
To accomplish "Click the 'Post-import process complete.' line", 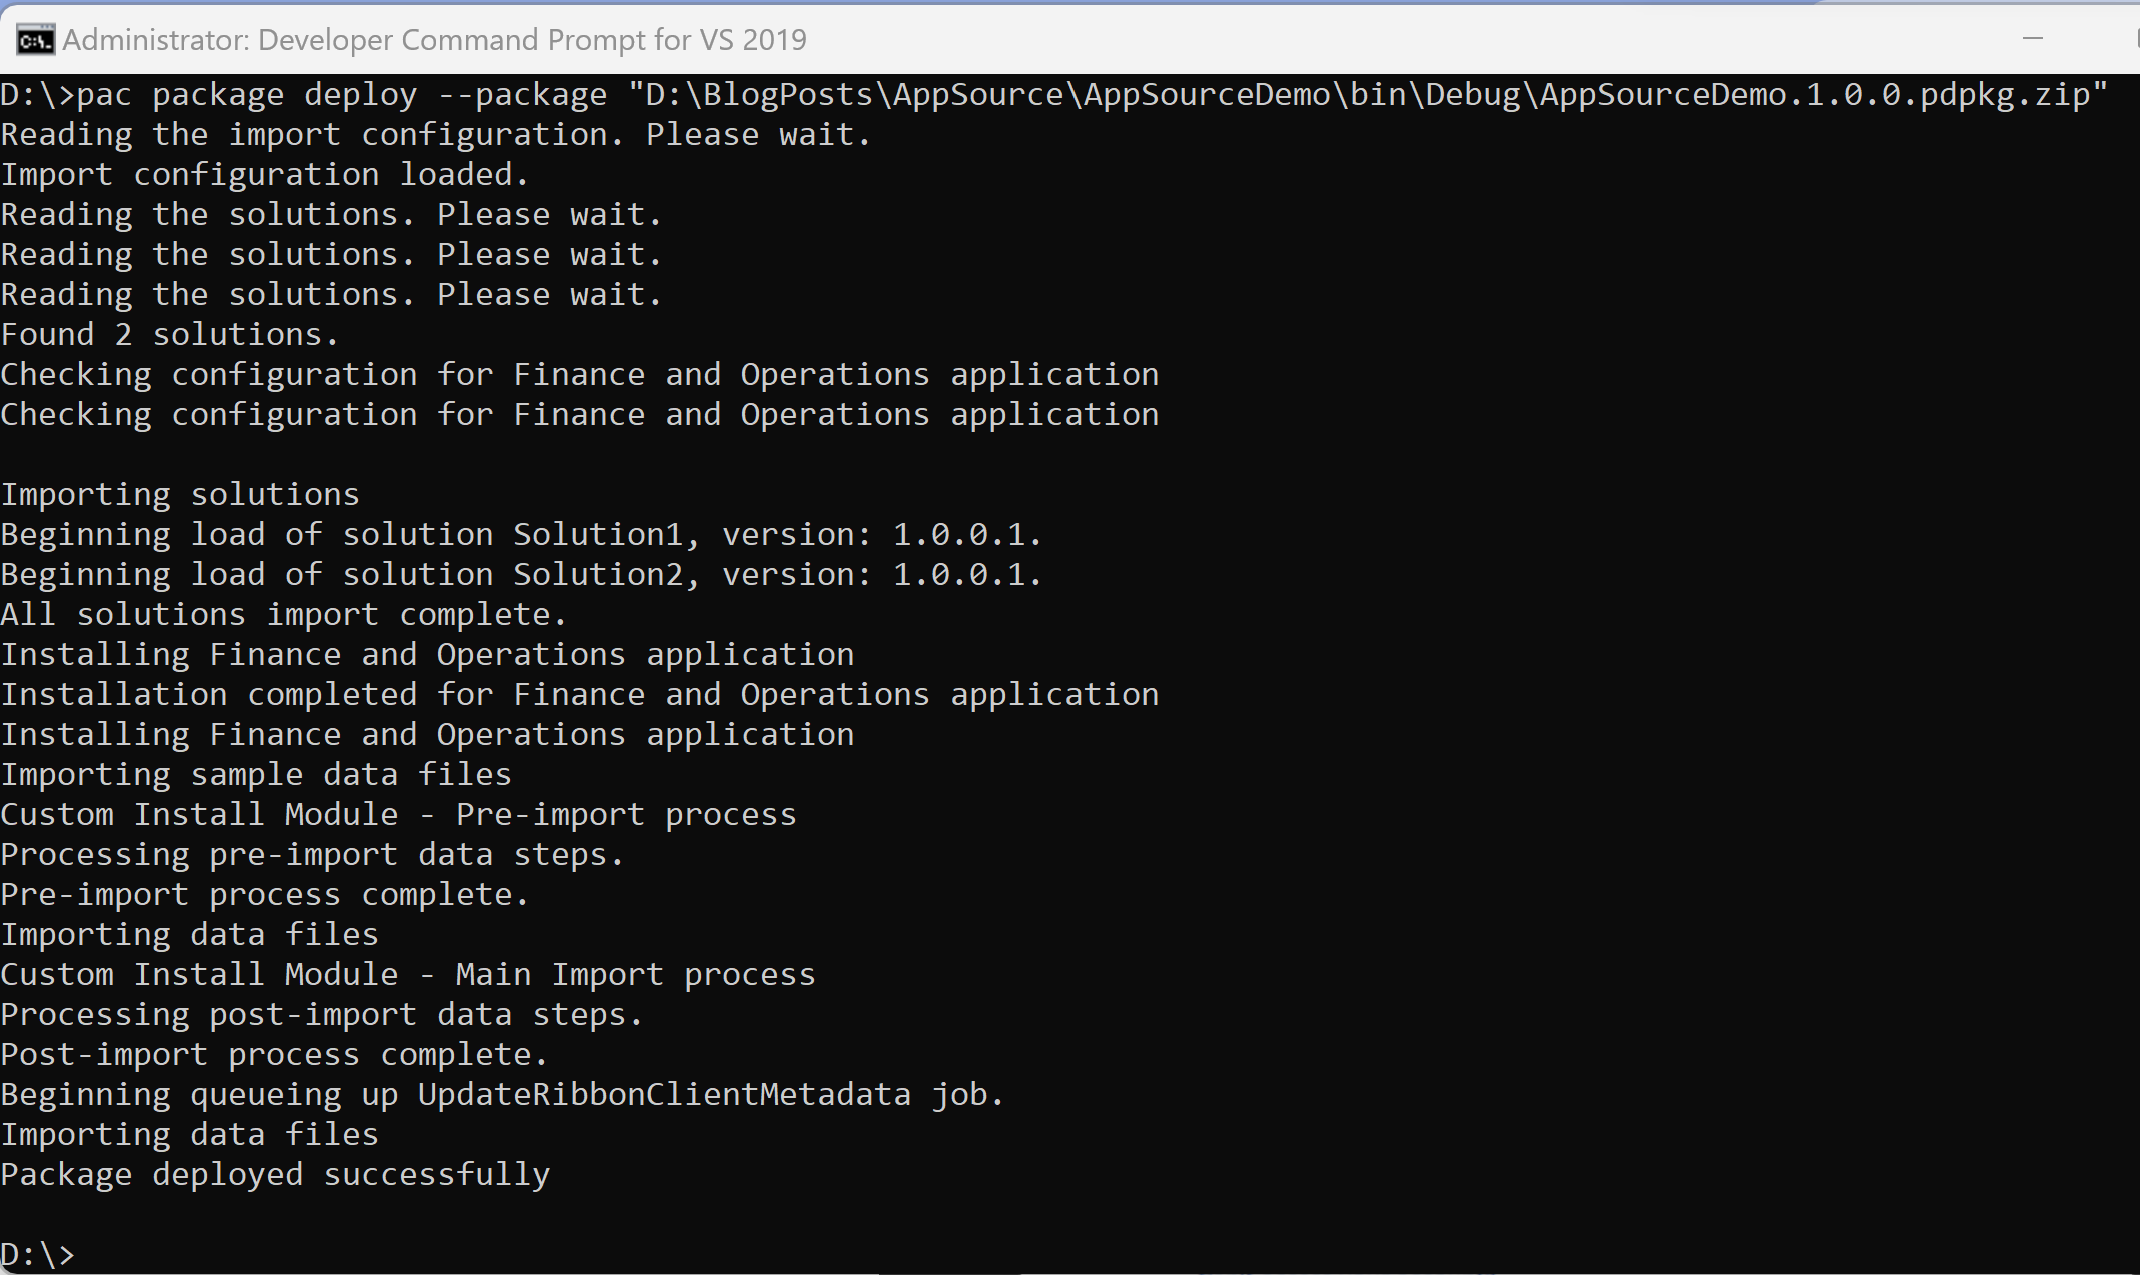I will coord(274,1055).
